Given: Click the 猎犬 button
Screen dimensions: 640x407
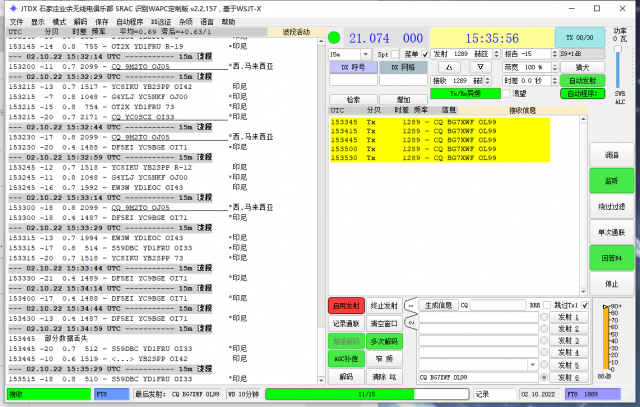Looking at the screenshot, I should click(582, 67).
